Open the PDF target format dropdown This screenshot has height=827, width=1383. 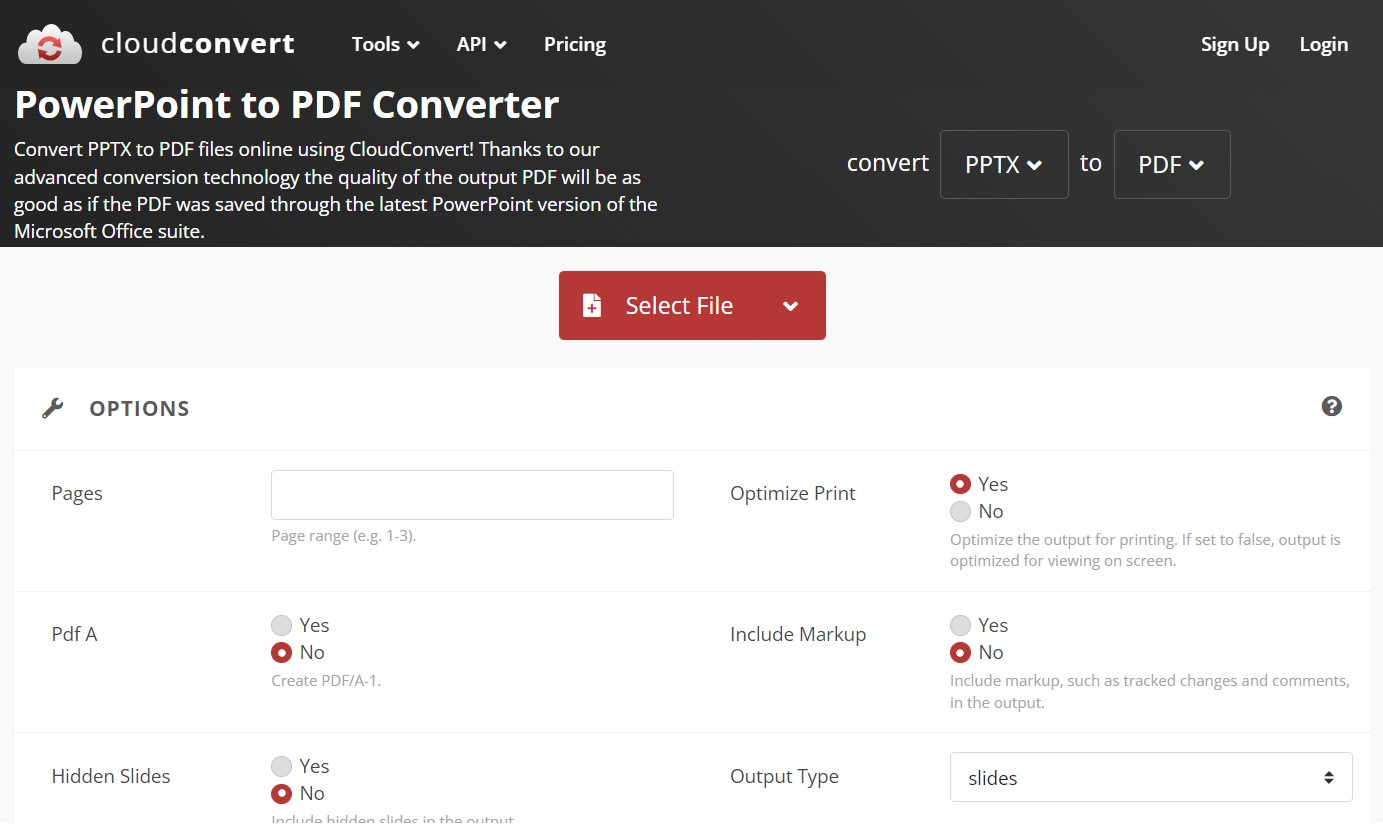[x=1172, y=164]
